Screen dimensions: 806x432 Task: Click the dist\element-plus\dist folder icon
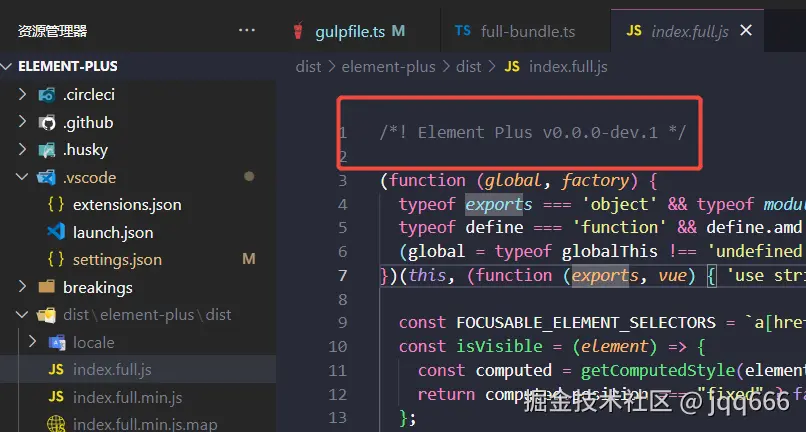(x=47, y=315)
